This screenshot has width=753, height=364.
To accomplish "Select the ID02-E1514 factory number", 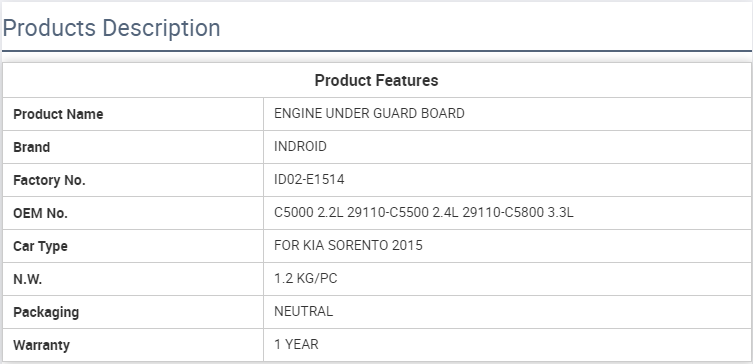I will tap(309, 180).
